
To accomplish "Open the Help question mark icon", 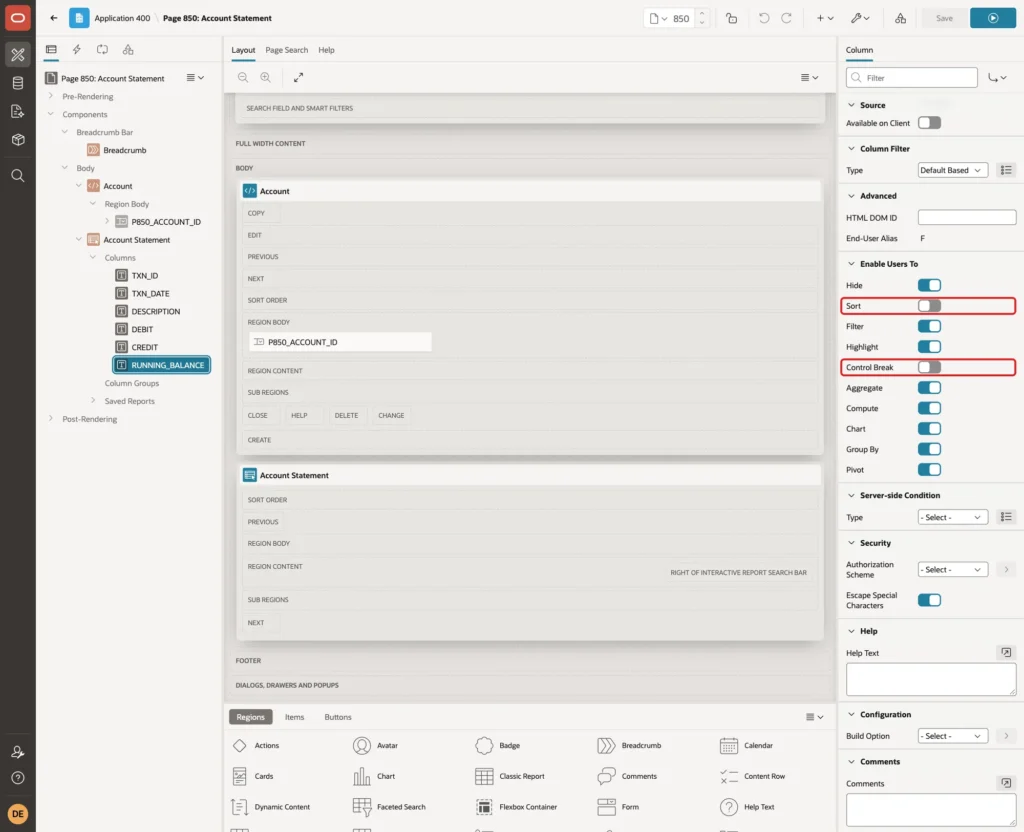I will 18,778.
